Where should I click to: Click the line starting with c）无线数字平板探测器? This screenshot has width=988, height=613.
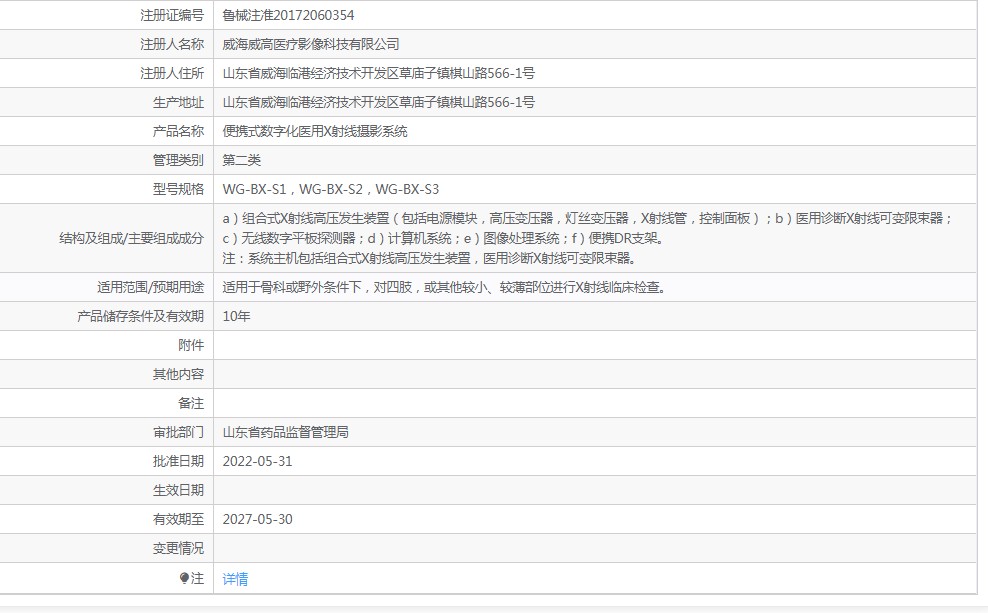click(x=443, y=238)
